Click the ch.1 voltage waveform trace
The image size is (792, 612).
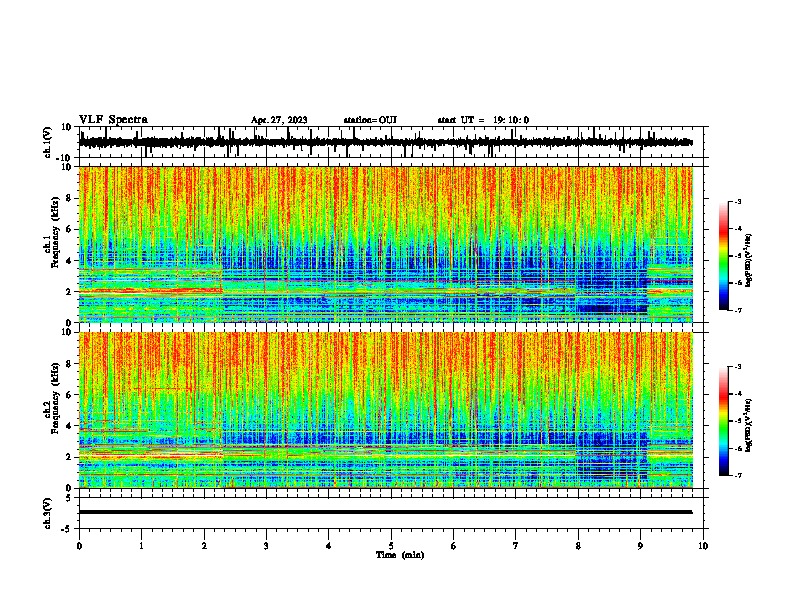[385, 142]
